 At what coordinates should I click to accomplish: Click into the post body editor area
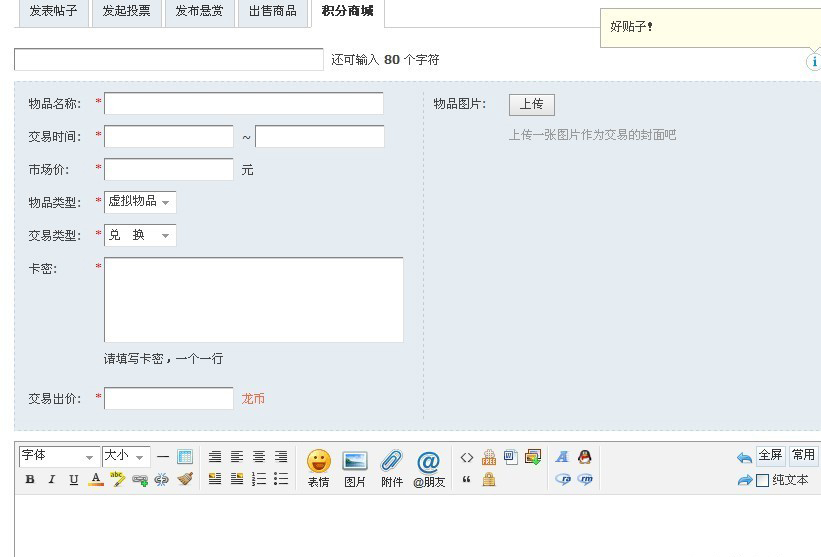(x=417, y=526)
